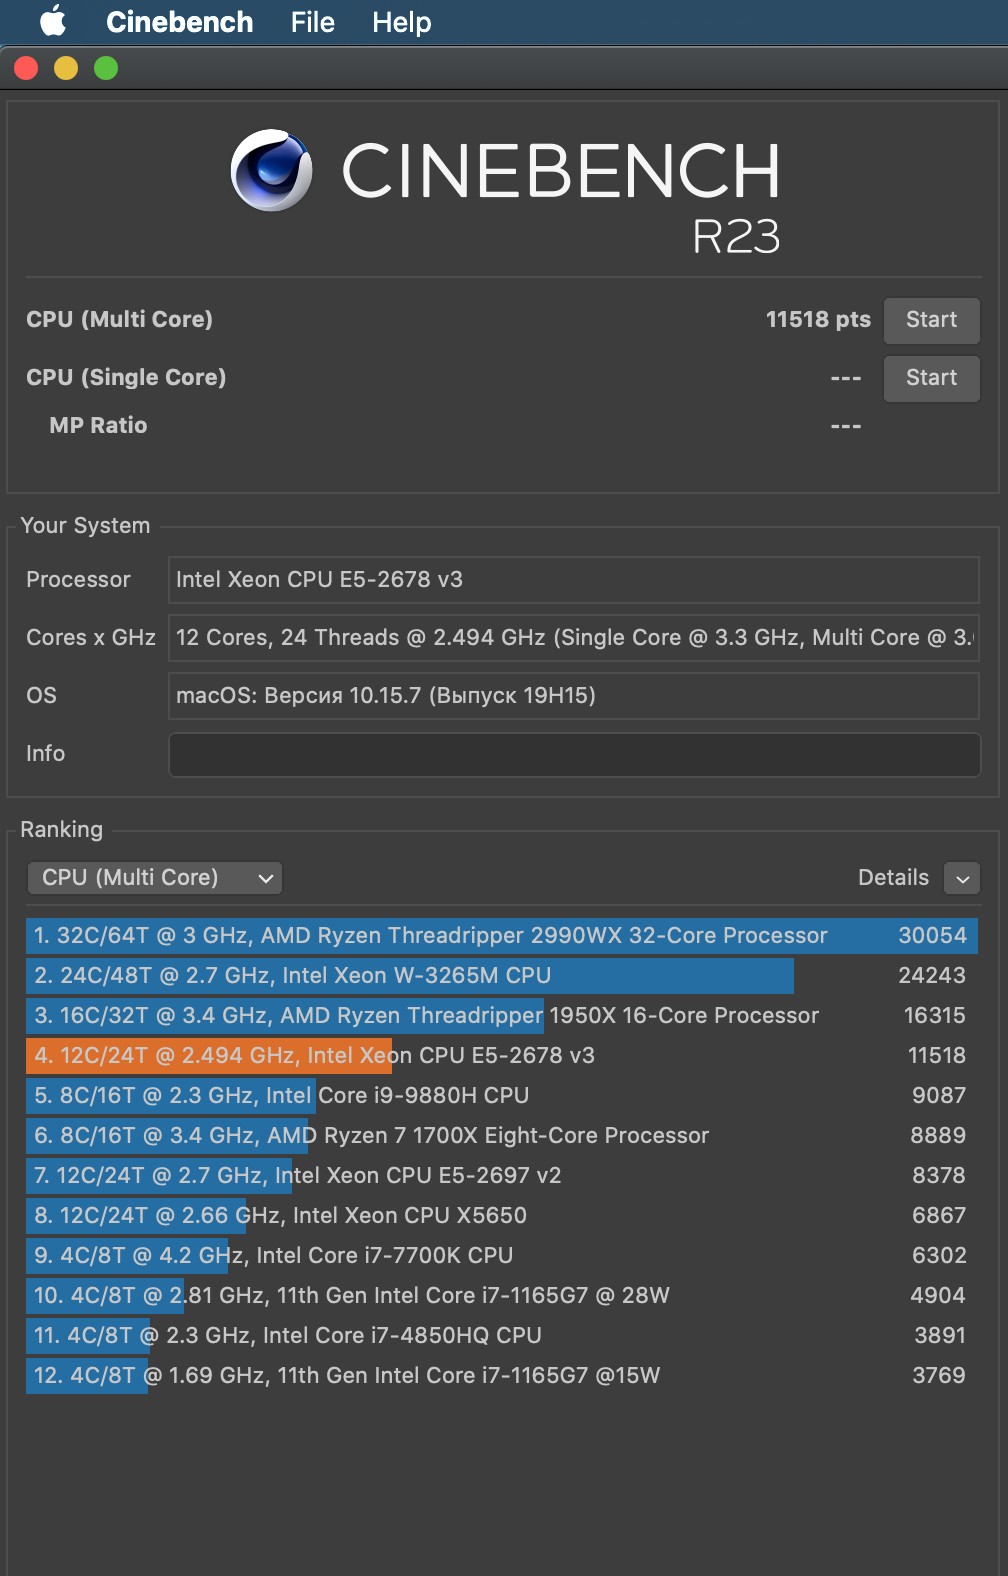Start the CPU Multi Core test
Screen dimensions: 1008x1576
coord(931,320)
